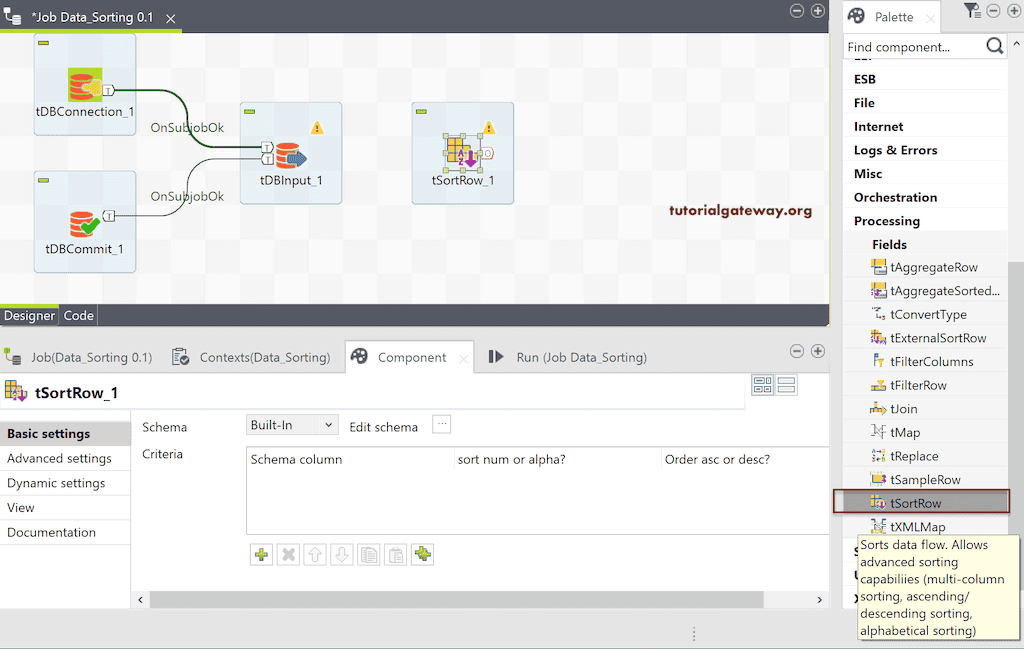Select tFilterColumns in palette
The height and width of the screenshot is (649, 1024).
coord(922,361)
